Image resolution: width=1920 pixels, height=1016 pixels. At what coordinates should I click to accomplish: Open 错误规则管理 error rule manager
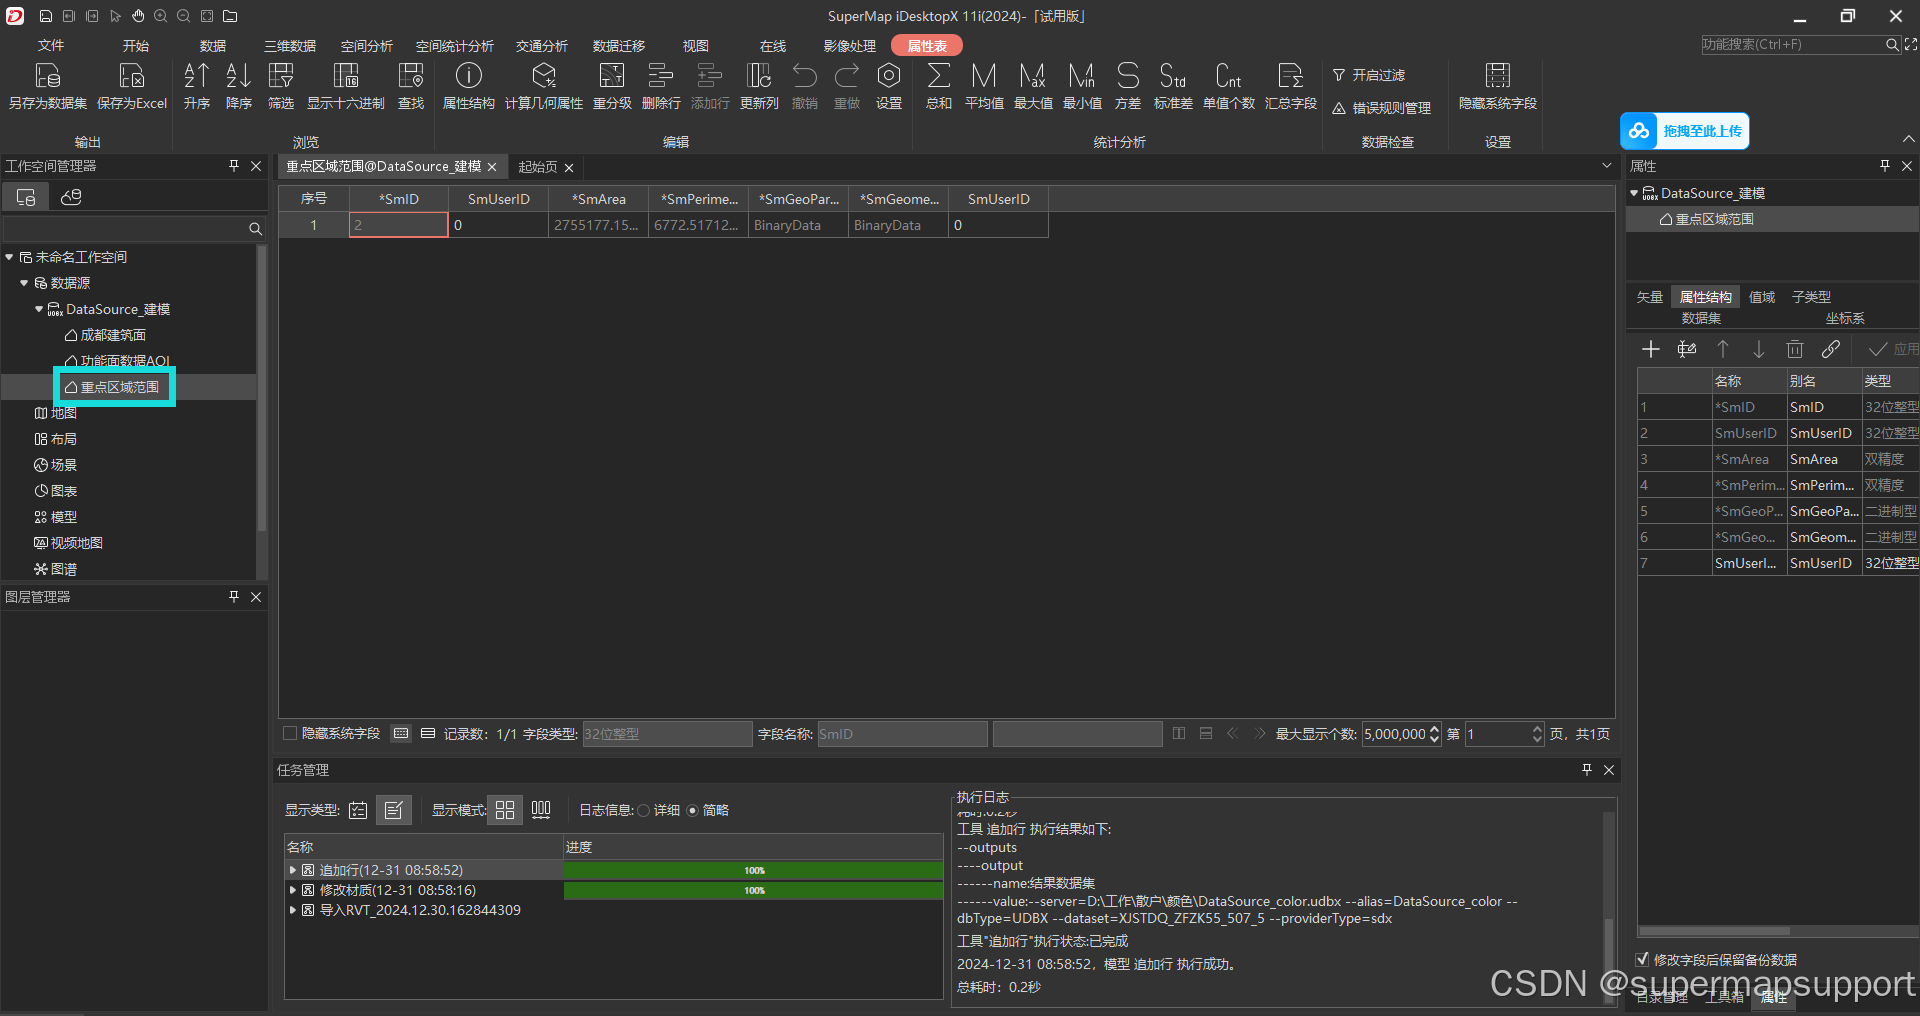[1381, 108]
